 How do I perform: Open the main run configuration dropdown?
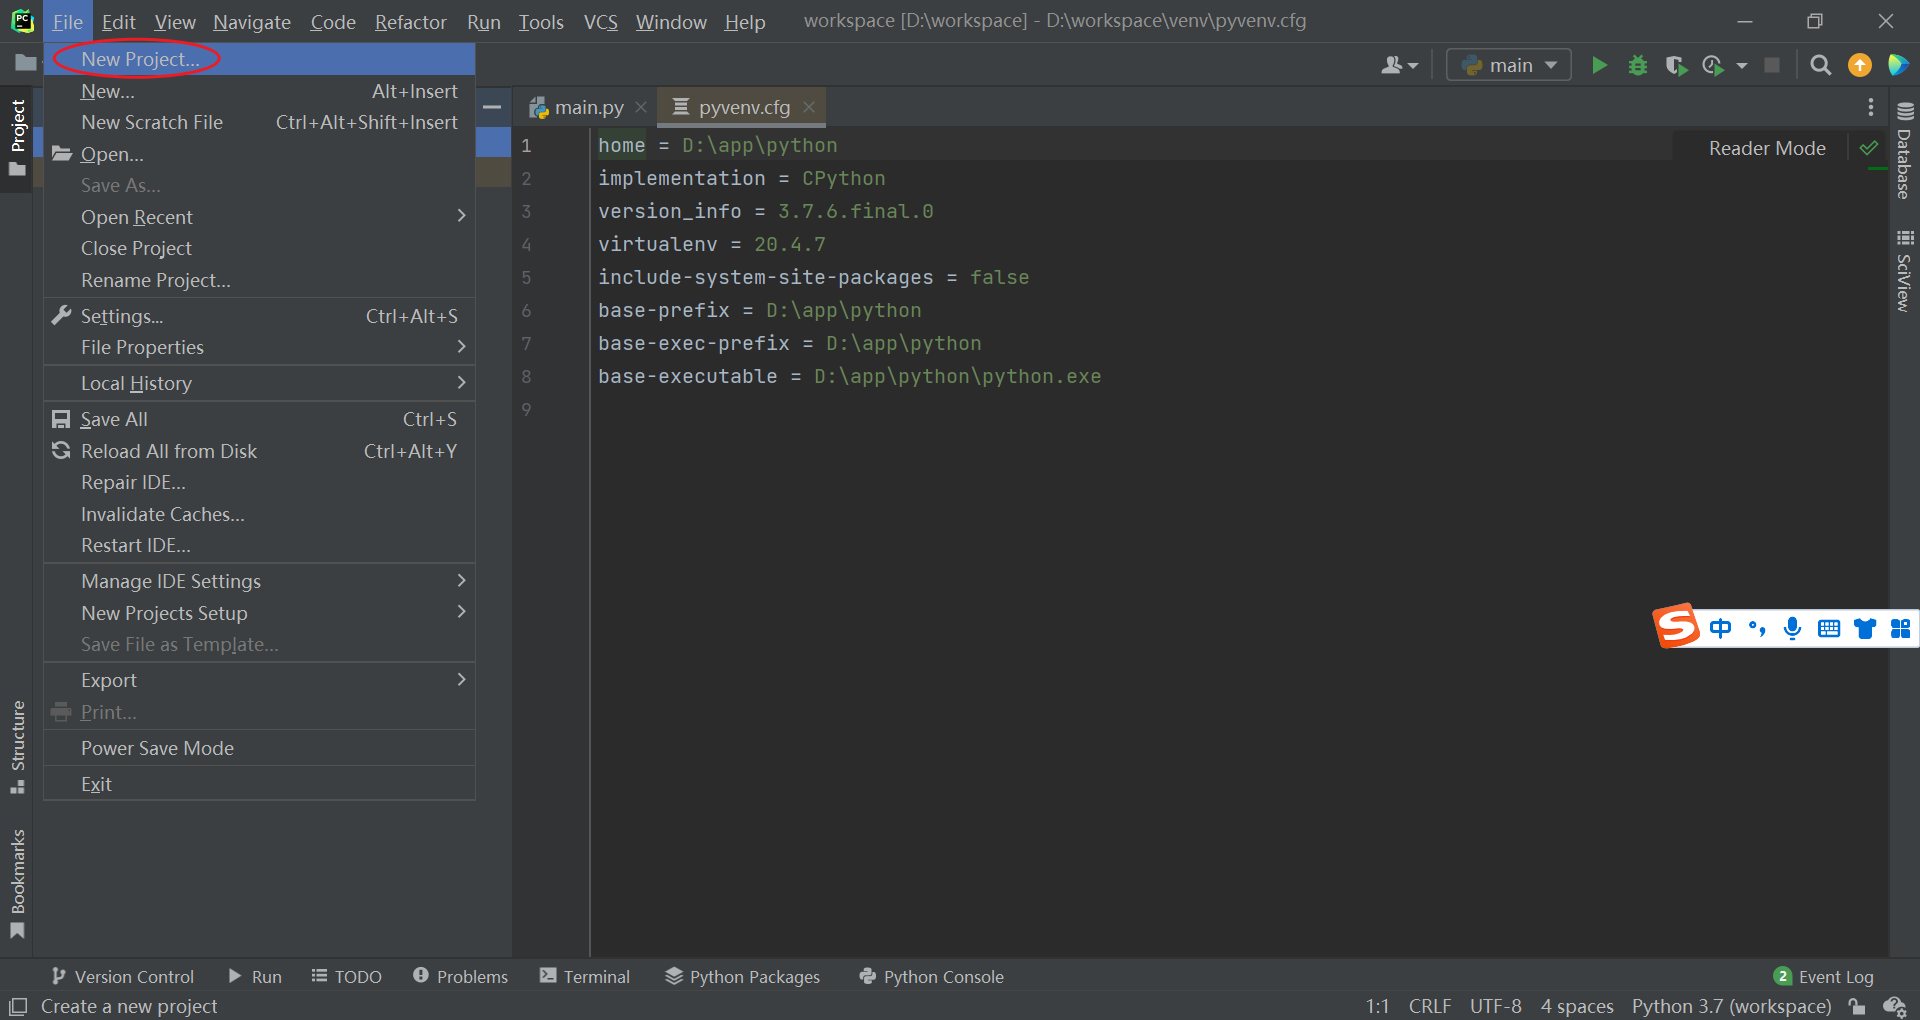tap(1509, 65)
